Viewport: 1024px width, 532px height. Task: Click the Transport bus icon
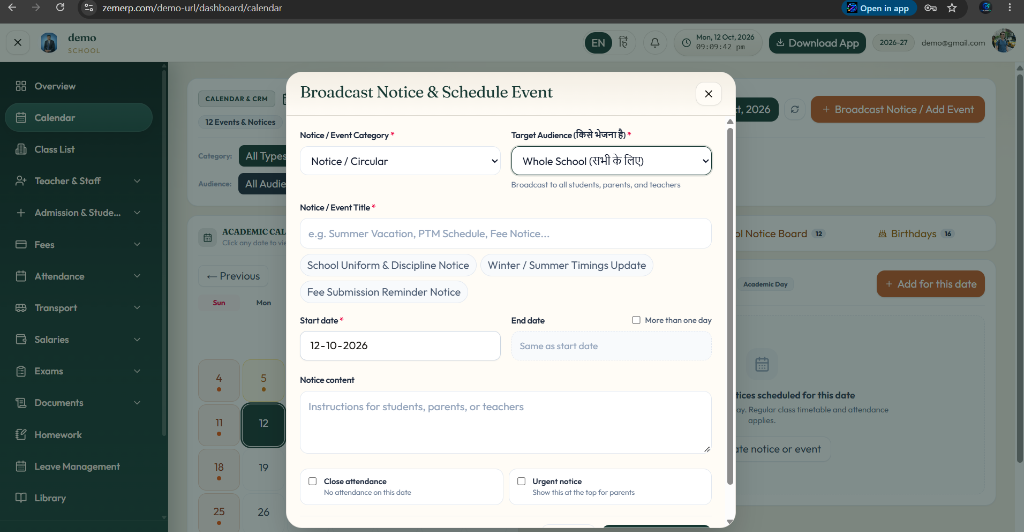point(21,307)
